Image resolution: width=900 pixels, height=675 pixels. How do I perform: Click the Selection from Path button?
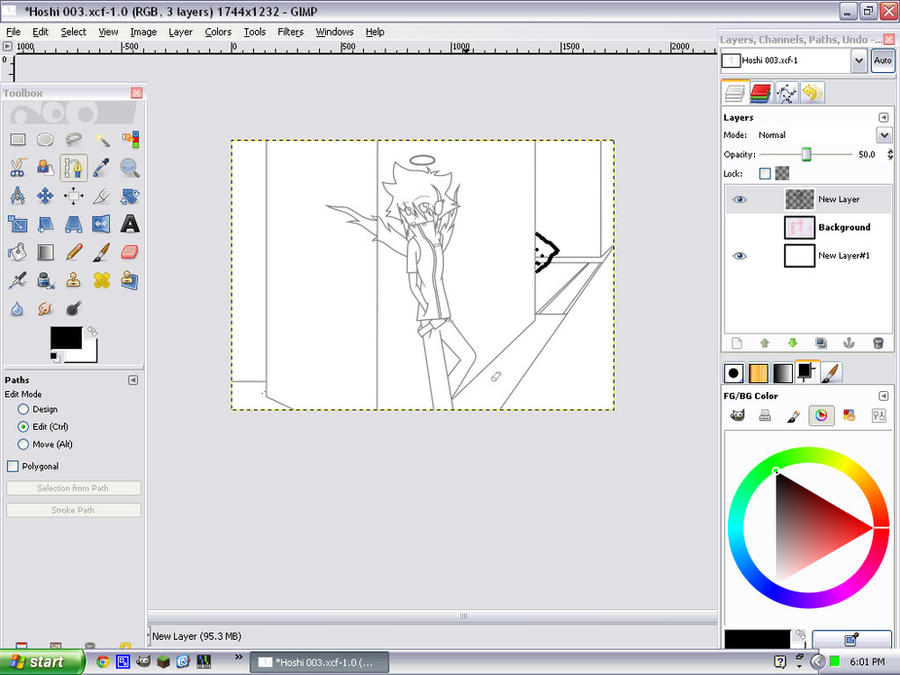tap(73, 488)
